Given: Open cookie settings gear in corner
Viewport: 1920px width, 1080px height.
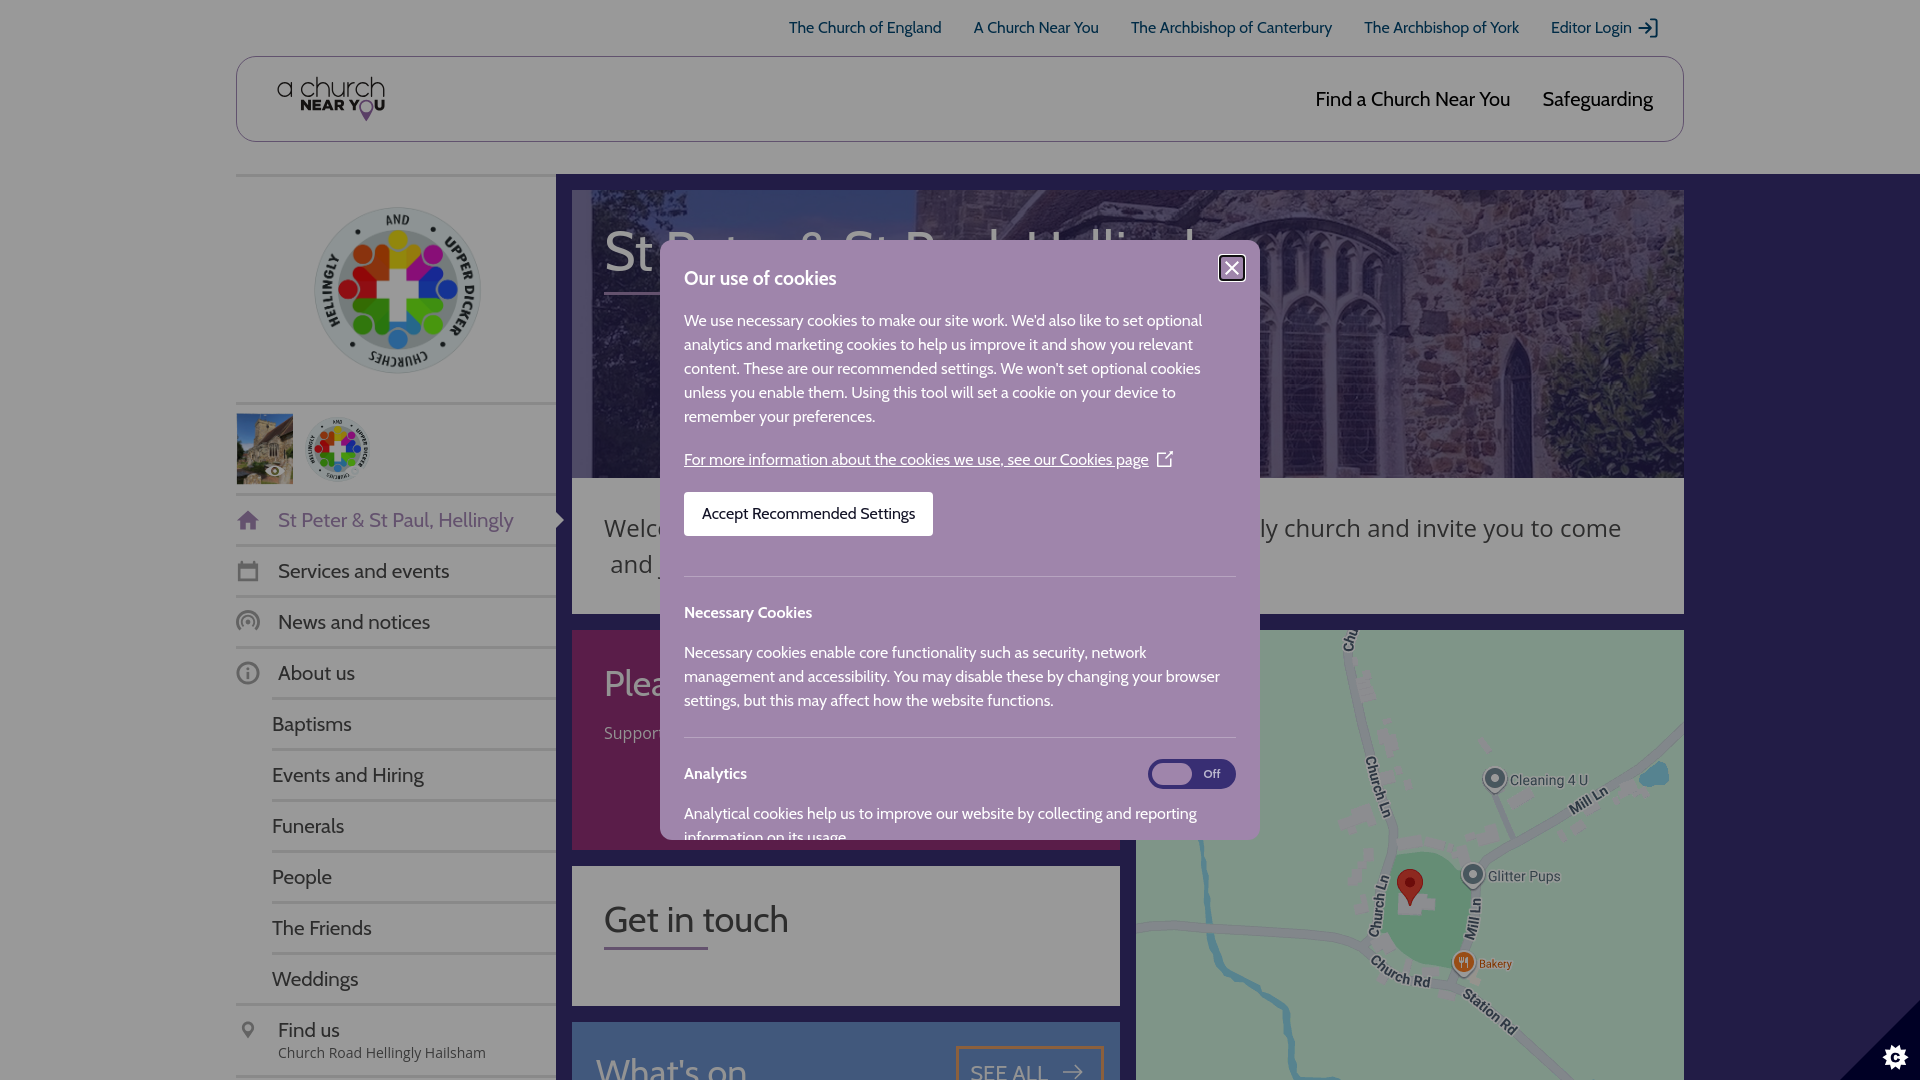Looking at the screenshot, I should pyautogui.click(x=1894, y=1056).
